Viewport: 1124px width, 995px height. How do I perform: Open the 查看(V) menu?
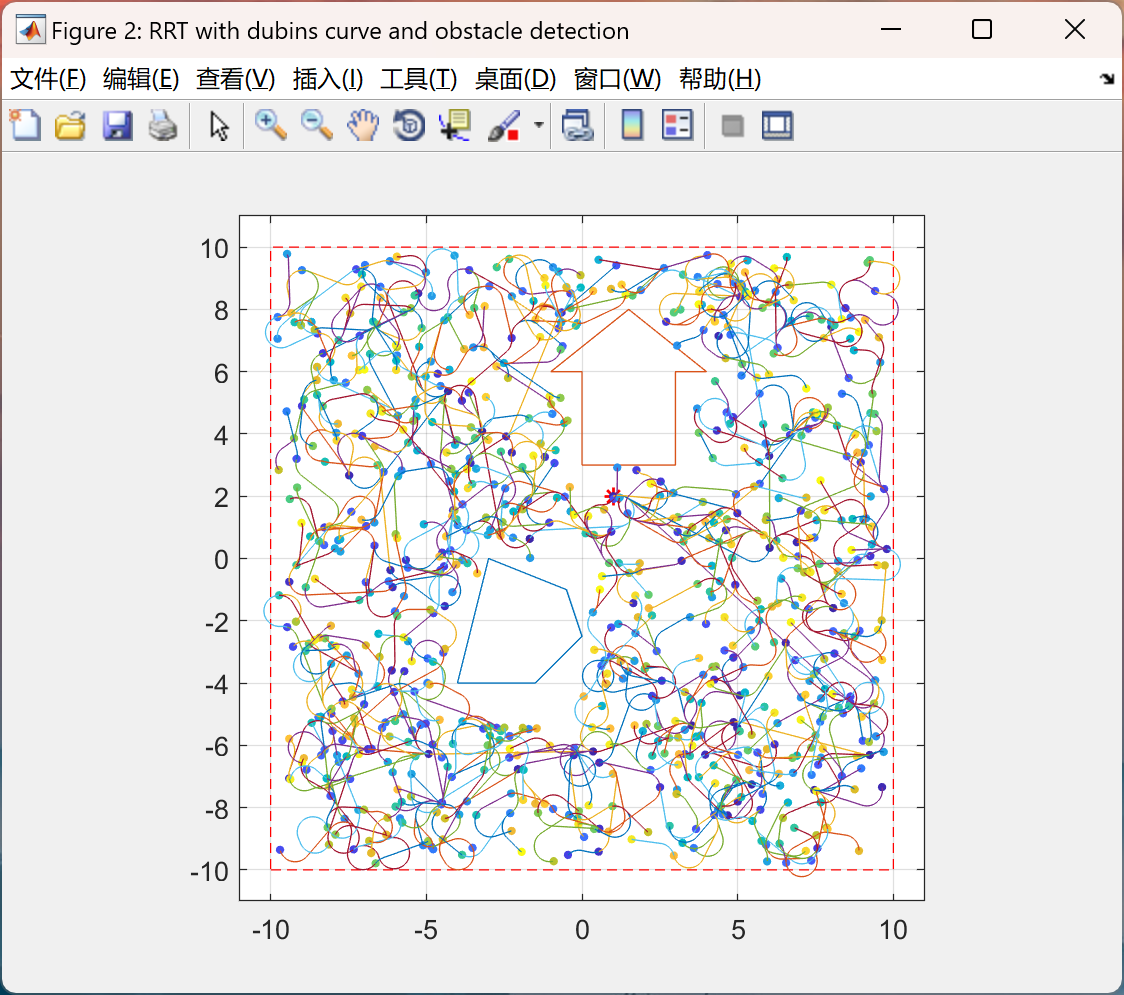(236, 79)
